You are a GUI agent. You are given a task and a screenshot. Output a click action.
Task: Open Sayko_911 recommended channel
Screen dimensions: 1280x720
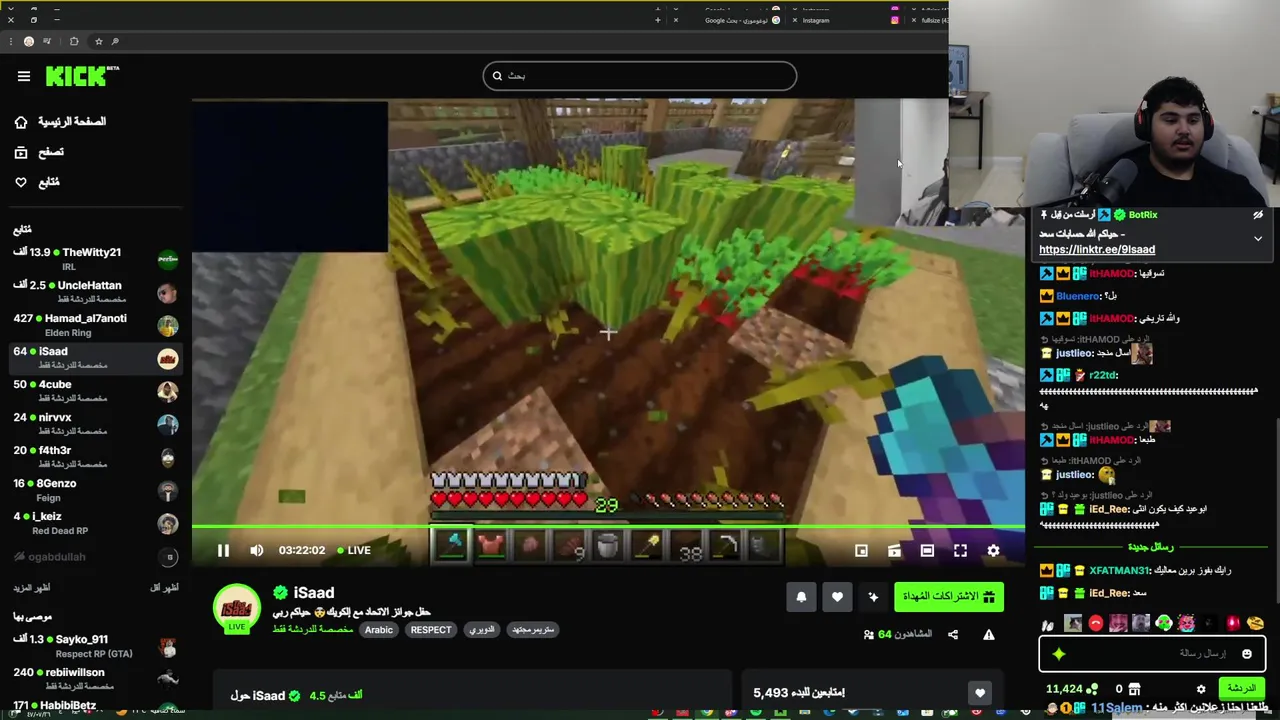point(96,646)
